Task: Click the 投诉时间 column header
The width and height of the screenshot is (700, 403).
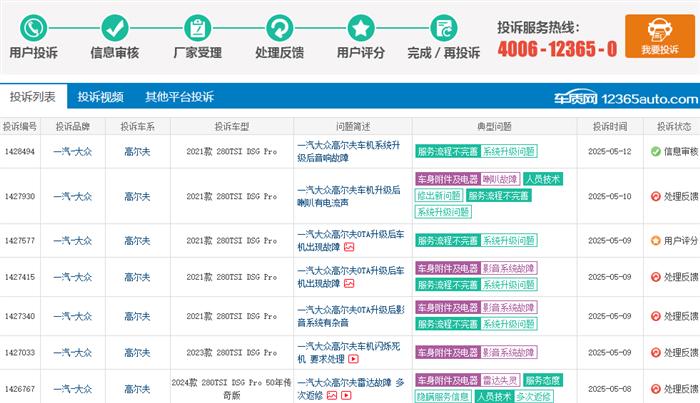Action: (610, 126)
